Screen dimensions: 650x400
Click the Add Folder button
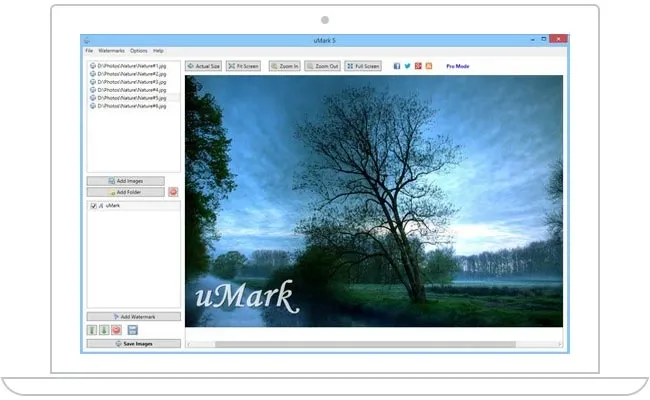126,192
